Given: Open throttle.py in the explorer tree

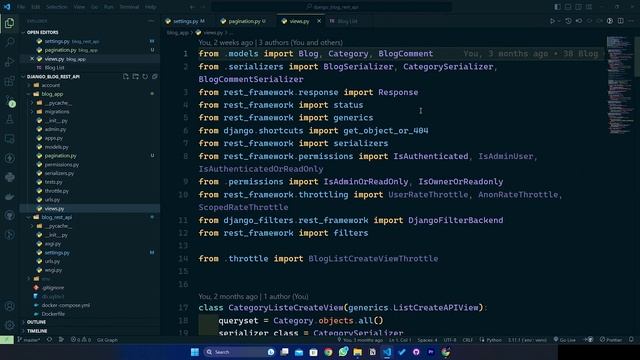Looking at the screenshot, I should [x=56, y=191].
